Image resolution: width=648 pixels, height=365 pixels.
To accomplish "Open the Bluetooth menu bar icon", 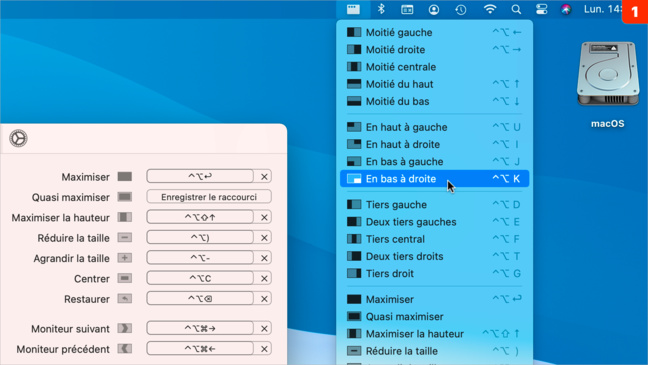I will tap(381, 9).
